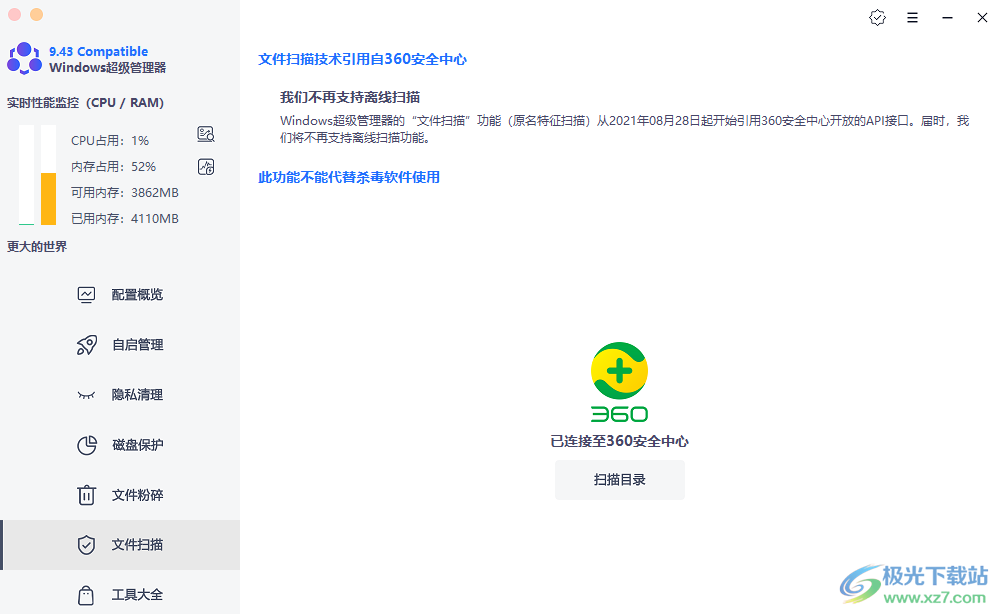Viewport: 999px width, 614px height.
Task: Open 工具大全 in the sidebar
Action: (120, 592)
